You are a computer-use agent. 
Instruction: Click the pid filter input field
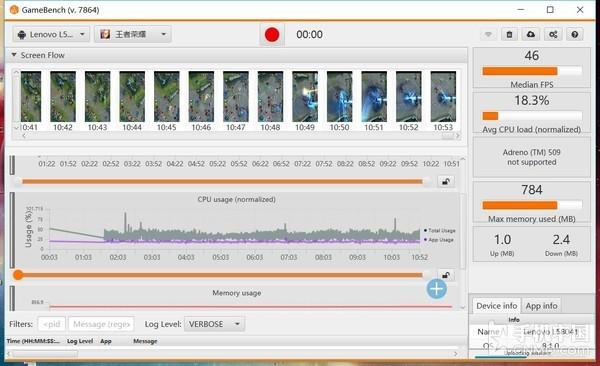pos(52,324)
